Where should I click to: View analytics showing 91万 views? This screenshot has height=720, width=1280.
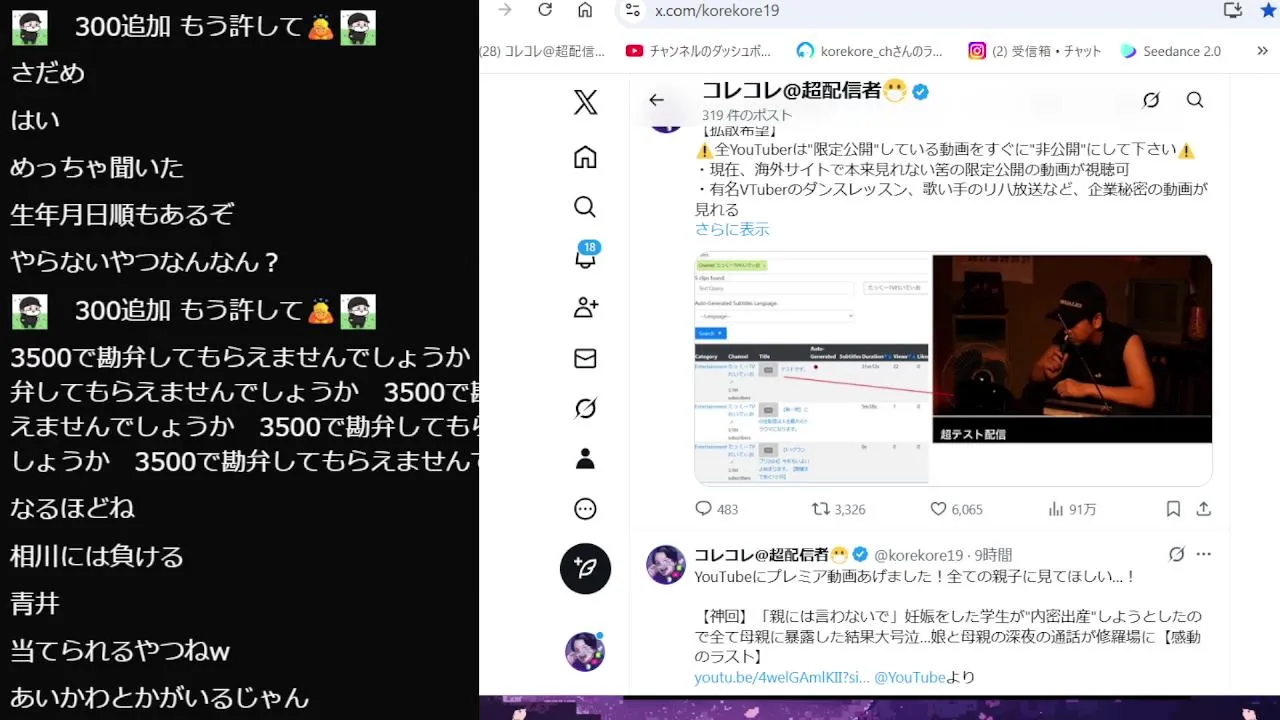point(1072,509)
